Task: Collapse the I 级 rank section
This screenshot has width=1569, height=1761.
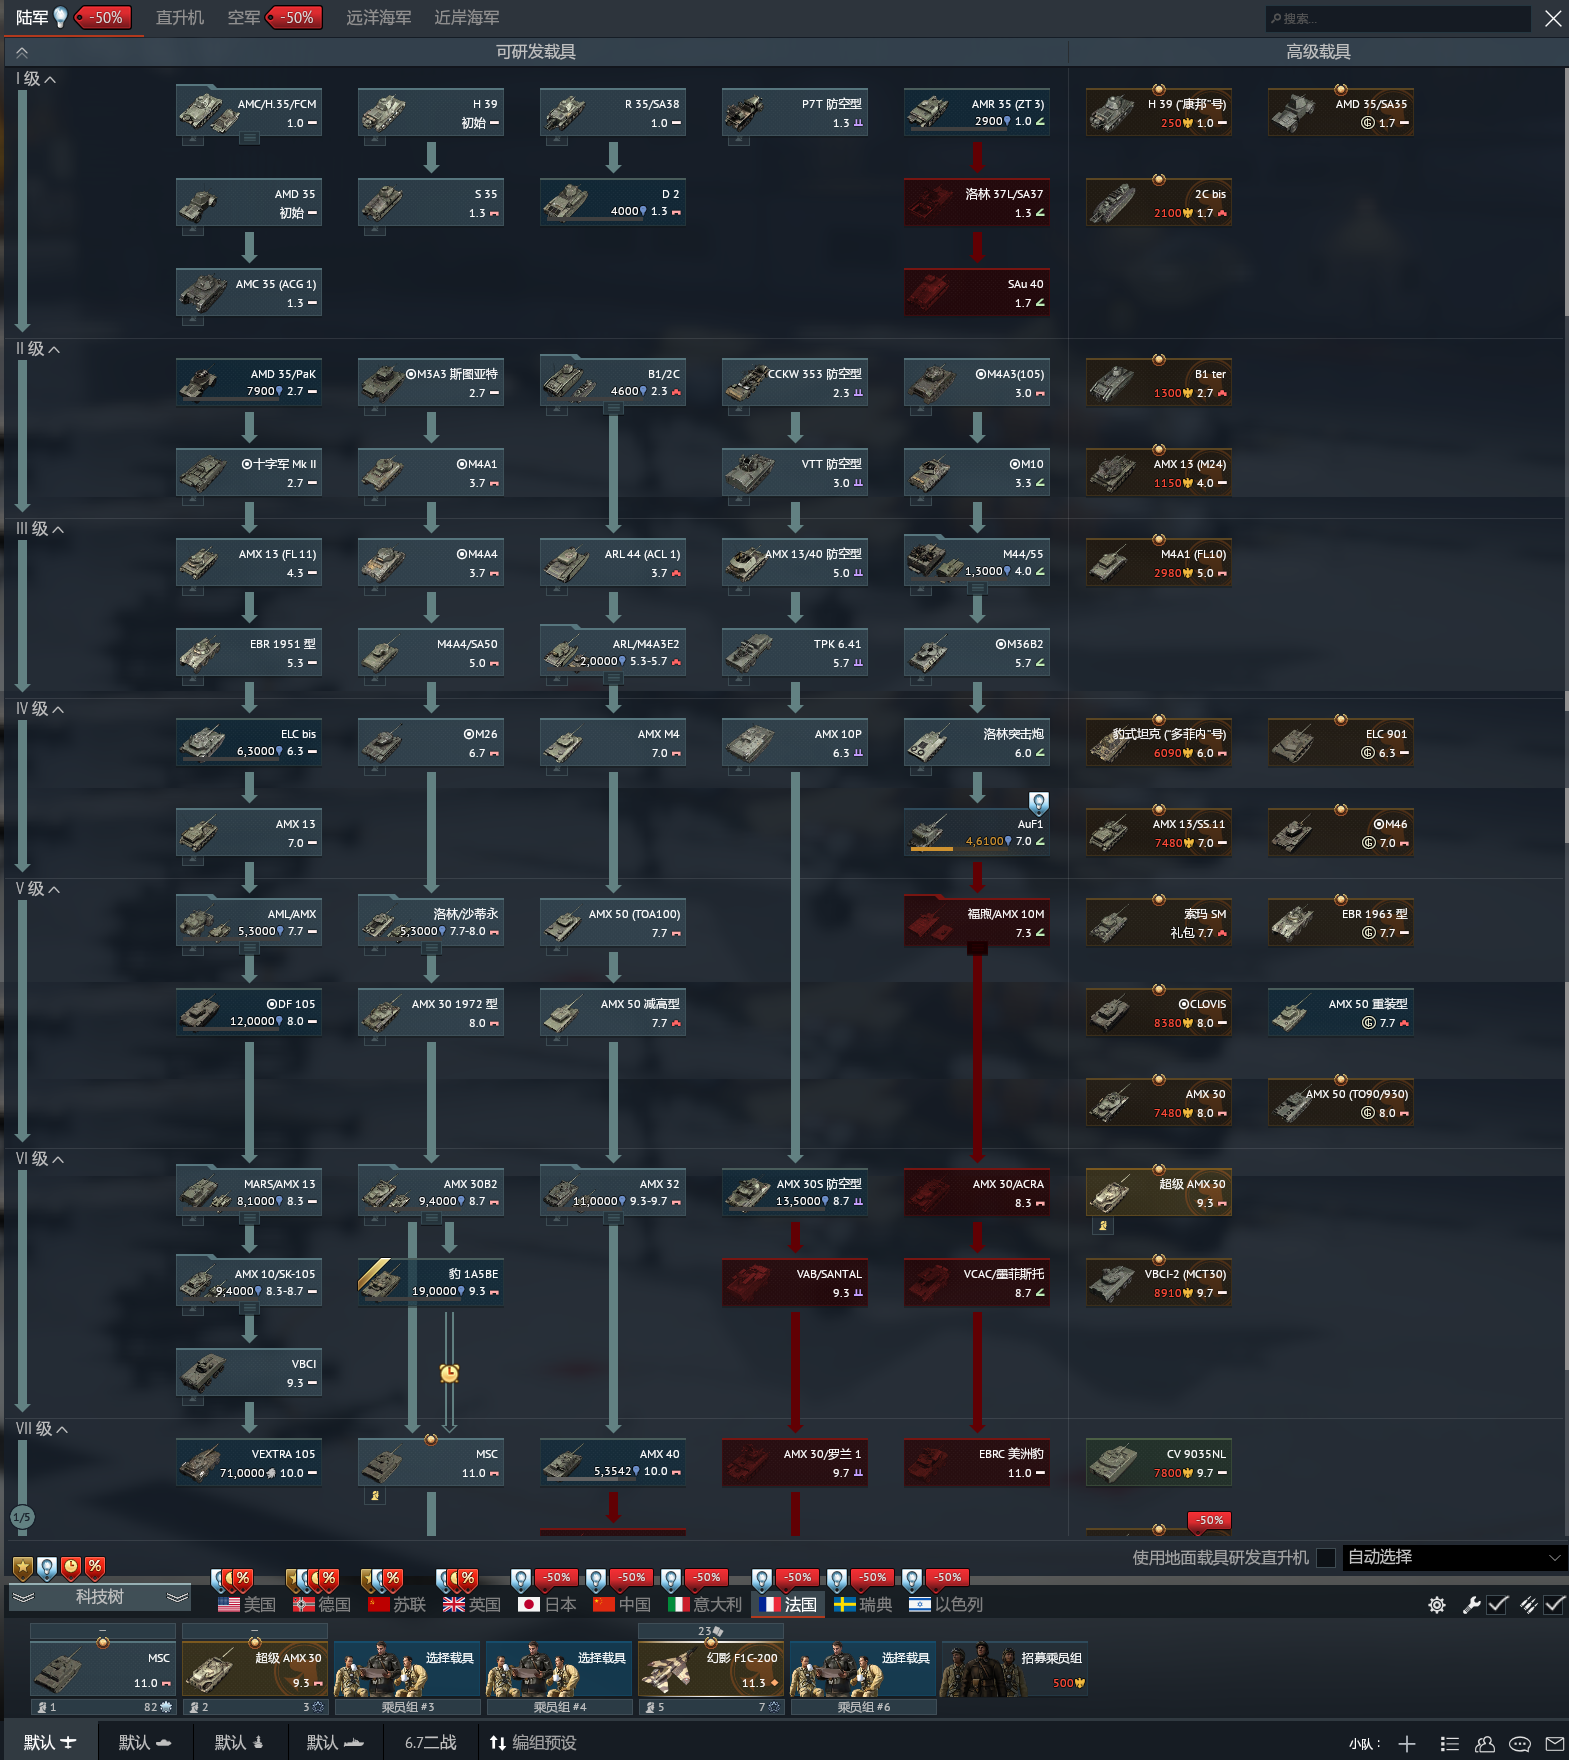Action: (x=36, y=79)
